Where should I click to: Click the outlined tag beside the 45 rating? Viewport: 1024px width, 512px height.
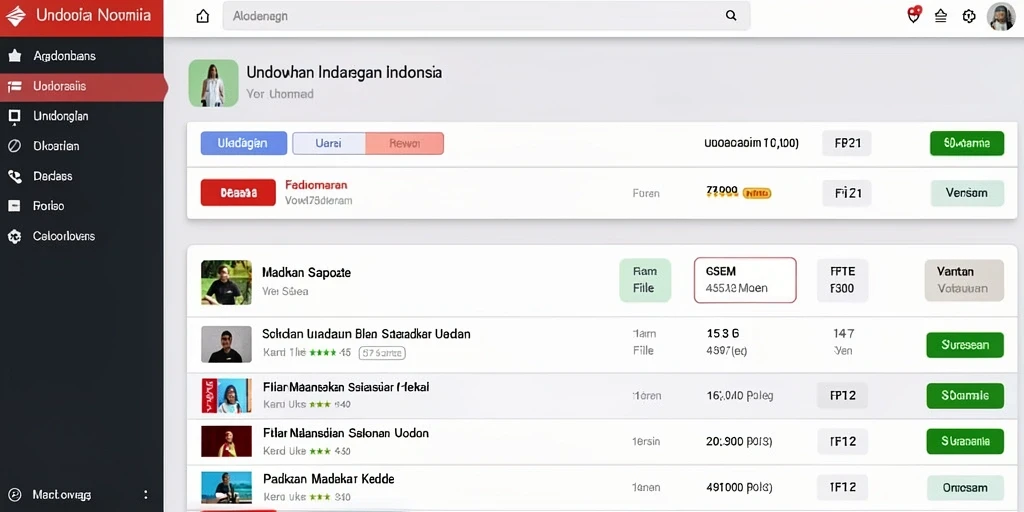(382, 353)
